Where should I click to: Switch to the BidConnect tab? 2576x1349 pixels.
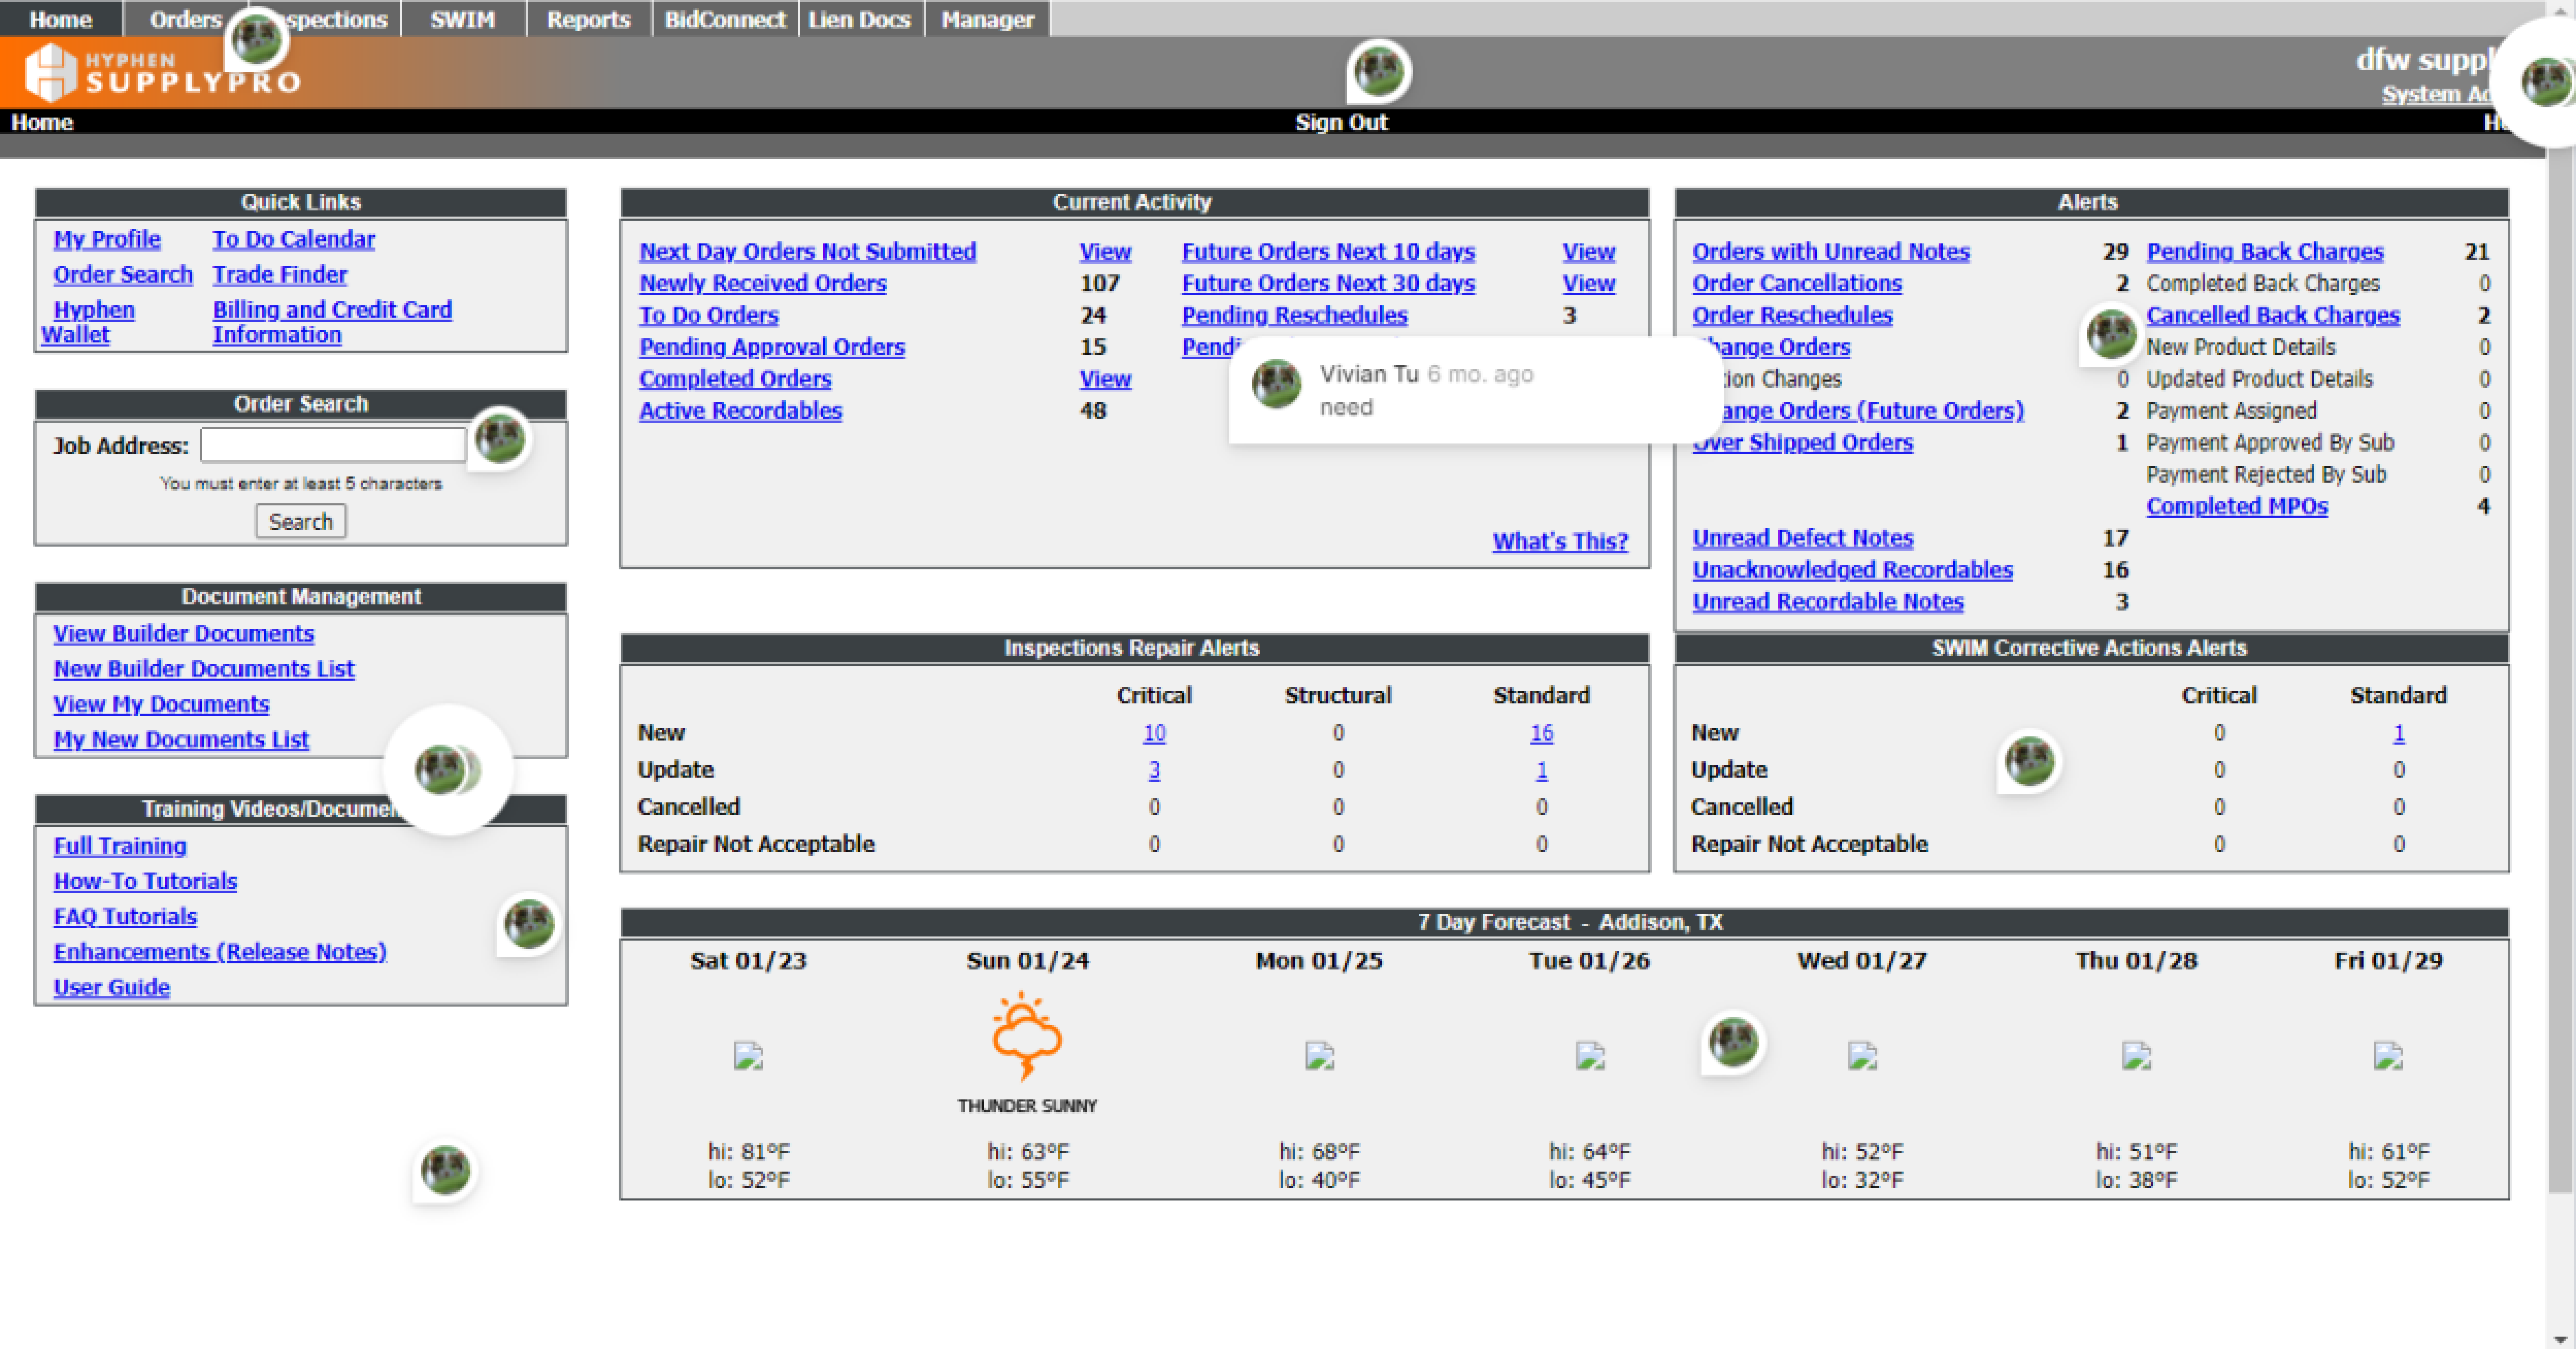point(724,19)
